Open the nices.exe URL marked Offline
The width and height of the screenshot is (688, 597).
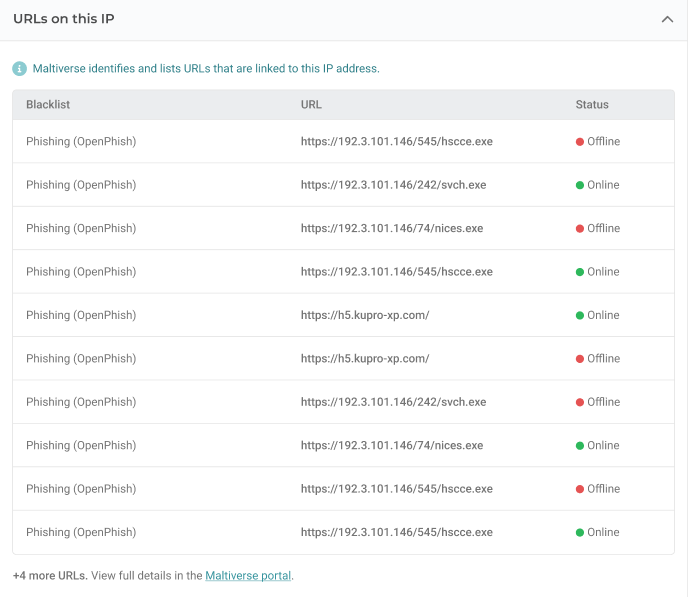click(x=391, y=228)
